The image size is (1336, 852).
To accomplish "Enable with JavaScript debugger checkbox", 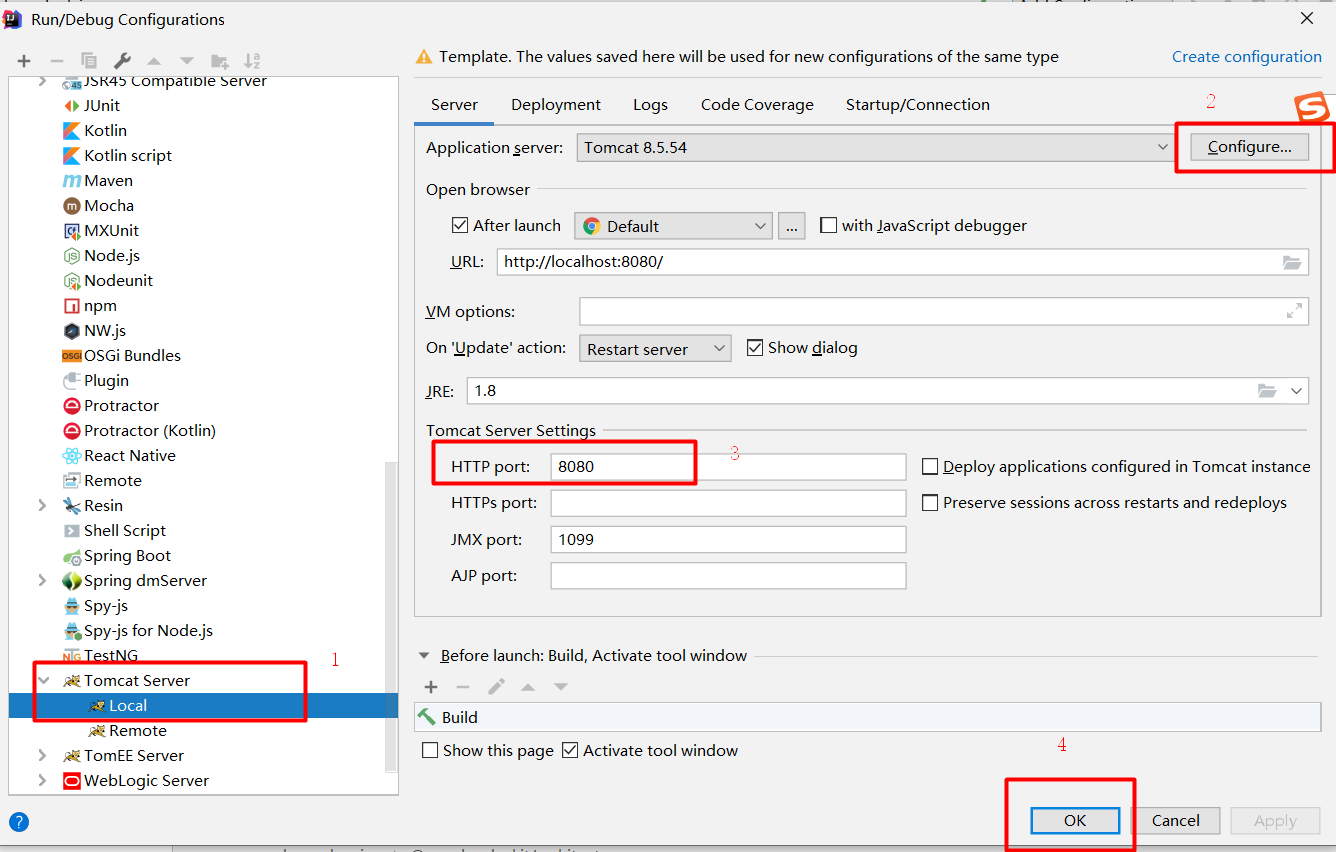I will pos(828,225).
